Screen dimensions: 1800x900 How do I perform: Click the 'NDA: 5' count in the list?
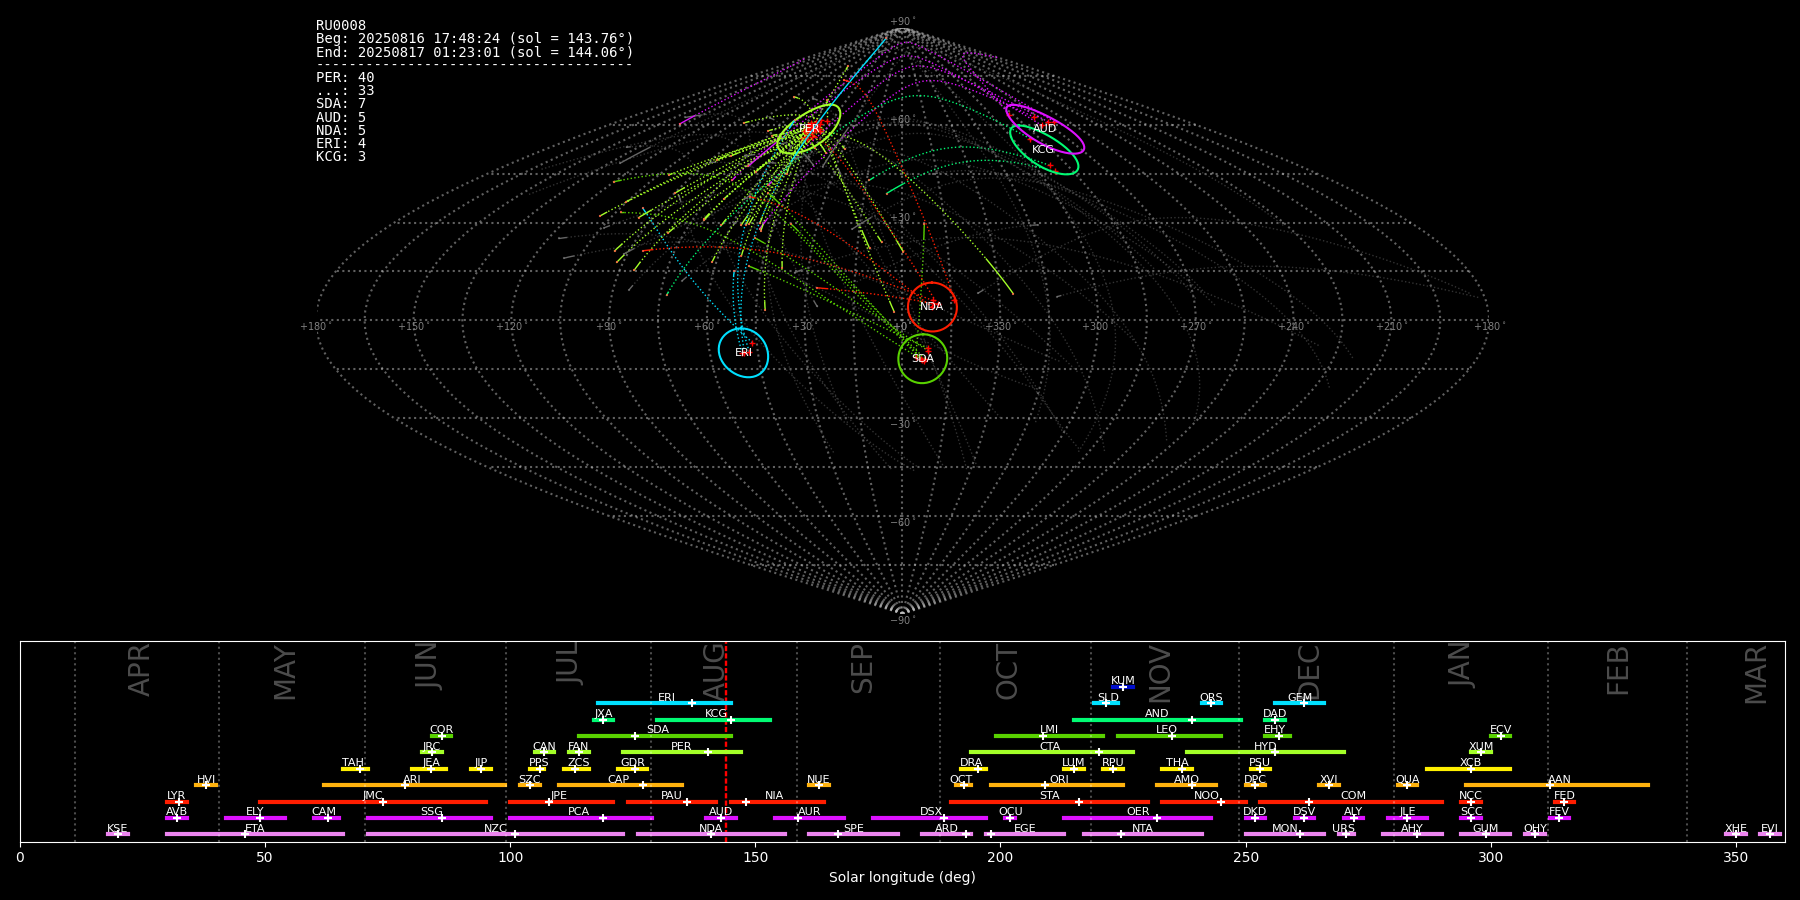click(x=341, y=131)
